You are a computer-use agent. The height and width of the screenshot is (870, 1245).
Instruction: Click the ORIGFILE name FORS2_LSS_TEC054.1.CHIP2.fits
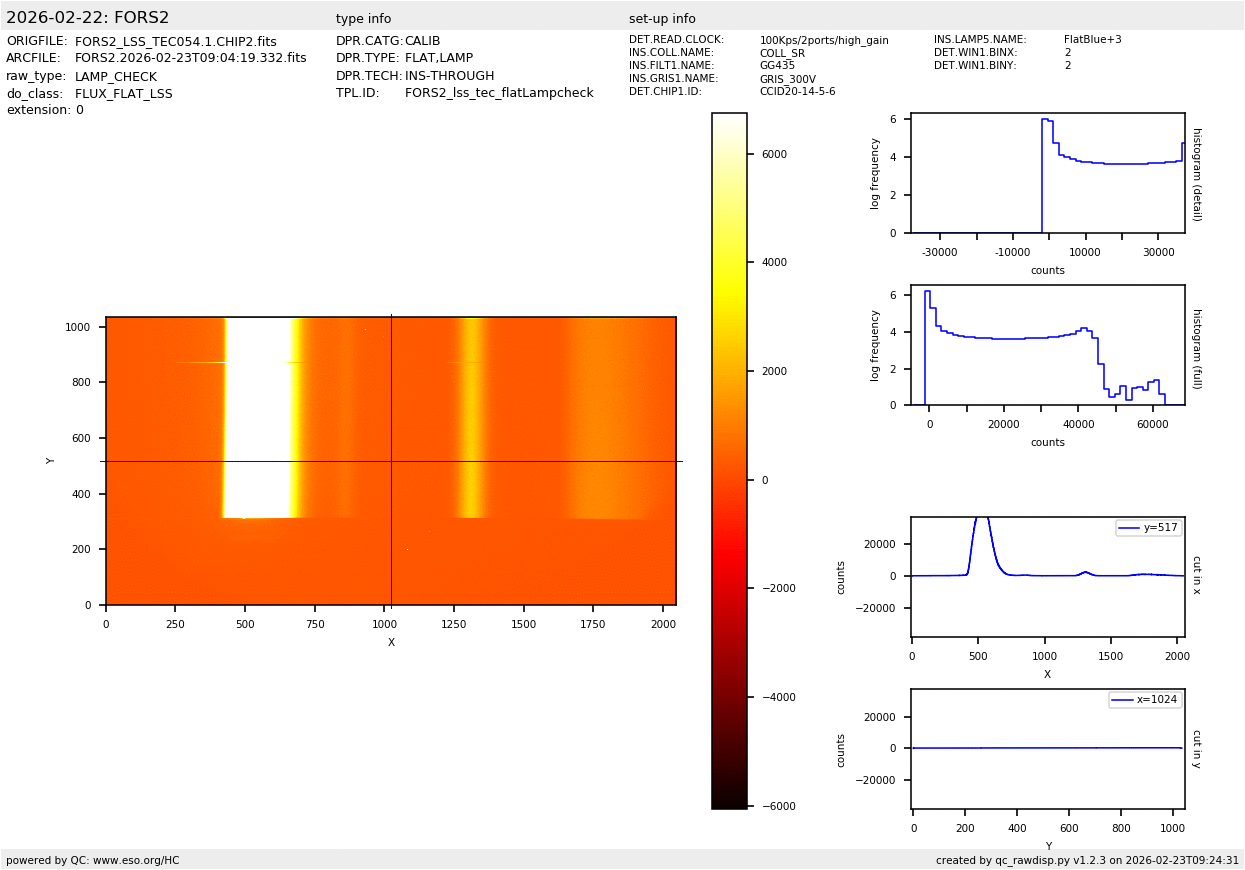tap(175, 42)
